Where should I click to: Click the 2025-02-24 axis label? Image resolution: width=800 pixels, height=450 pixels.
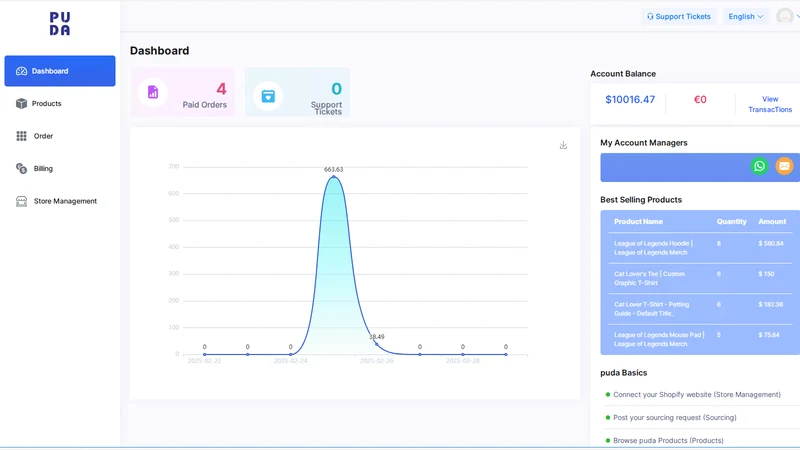[x=290, y=361]
